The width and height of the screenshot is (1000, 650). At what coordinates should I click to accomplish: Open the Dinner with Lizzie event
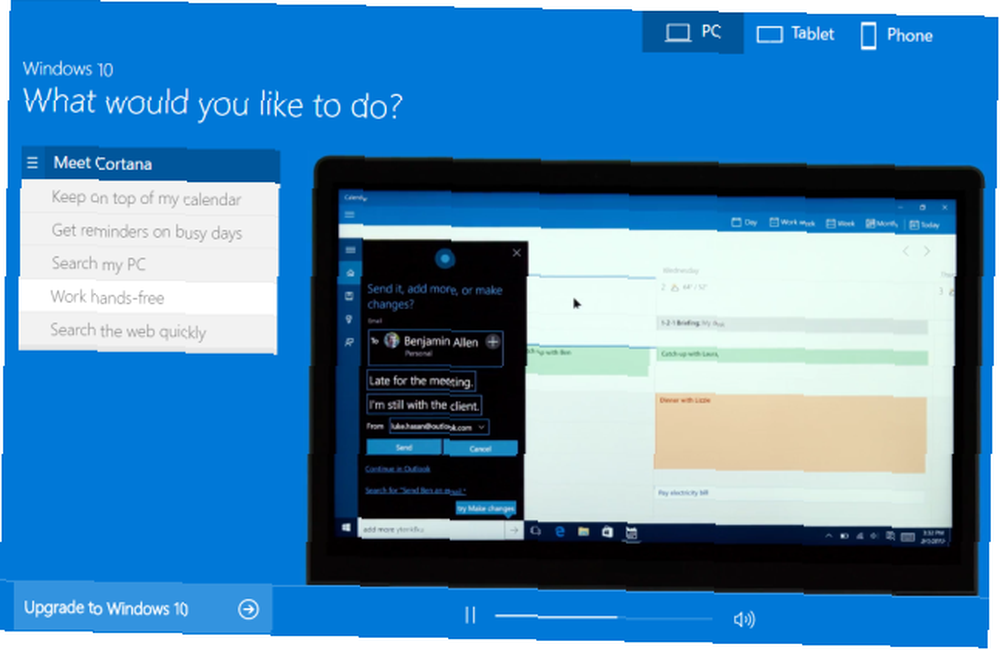point(790,433)
